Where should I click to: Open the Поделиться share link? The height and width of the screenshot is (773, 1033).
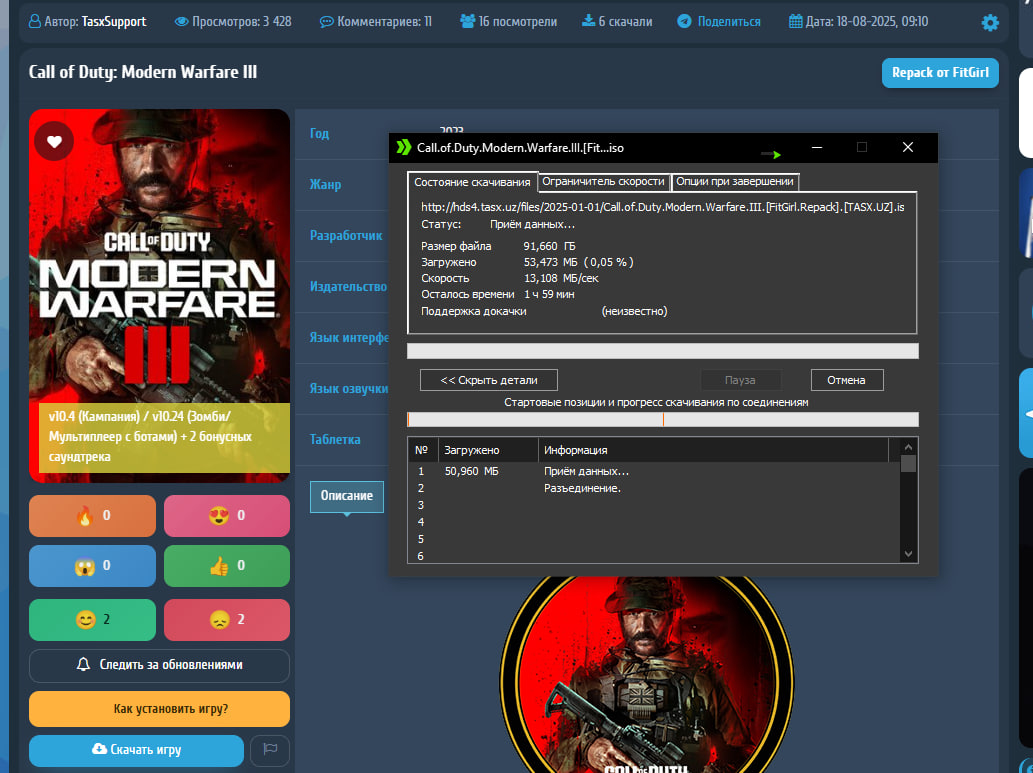pyautogui.click(x=729, y=22)
